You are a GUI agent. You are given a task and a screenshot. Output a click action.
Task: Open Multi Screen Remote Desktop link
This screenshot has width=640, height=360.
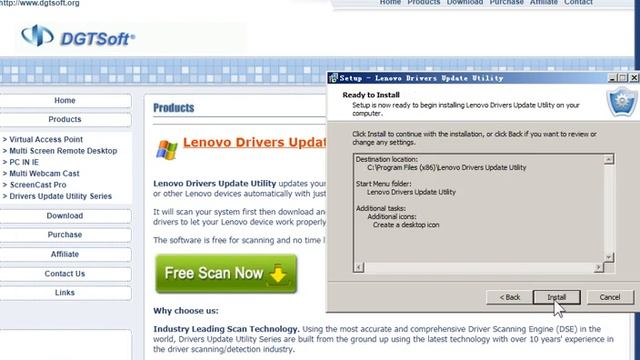tap(63, 151)
